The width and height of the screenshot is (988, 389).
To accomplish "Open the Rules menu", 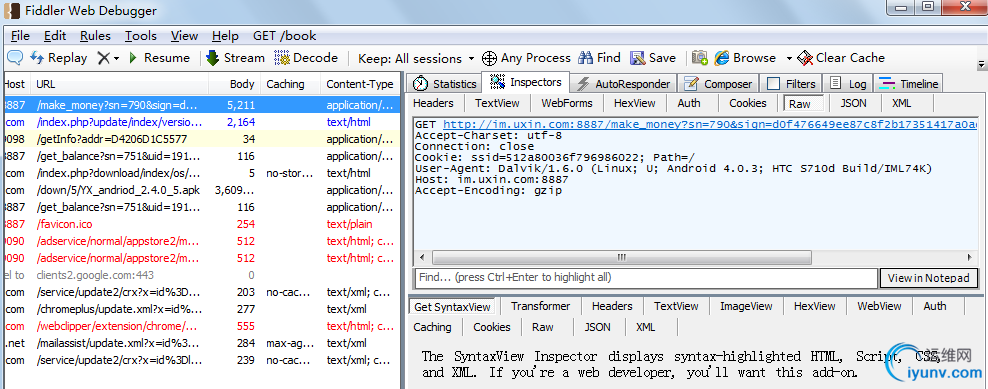I will pyautogui.click(x=95, y=36).
